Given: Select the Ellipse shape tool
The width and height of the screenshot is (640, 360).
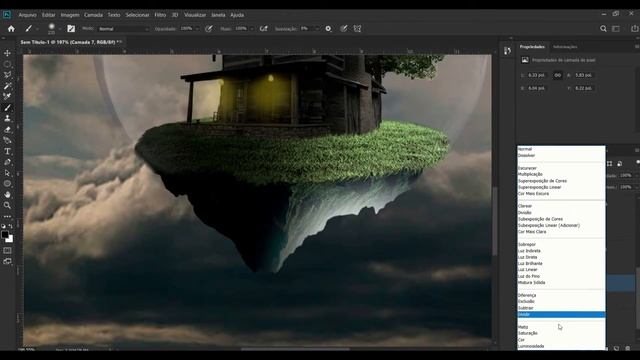Looking at the screenshot, I should (7, 184).
